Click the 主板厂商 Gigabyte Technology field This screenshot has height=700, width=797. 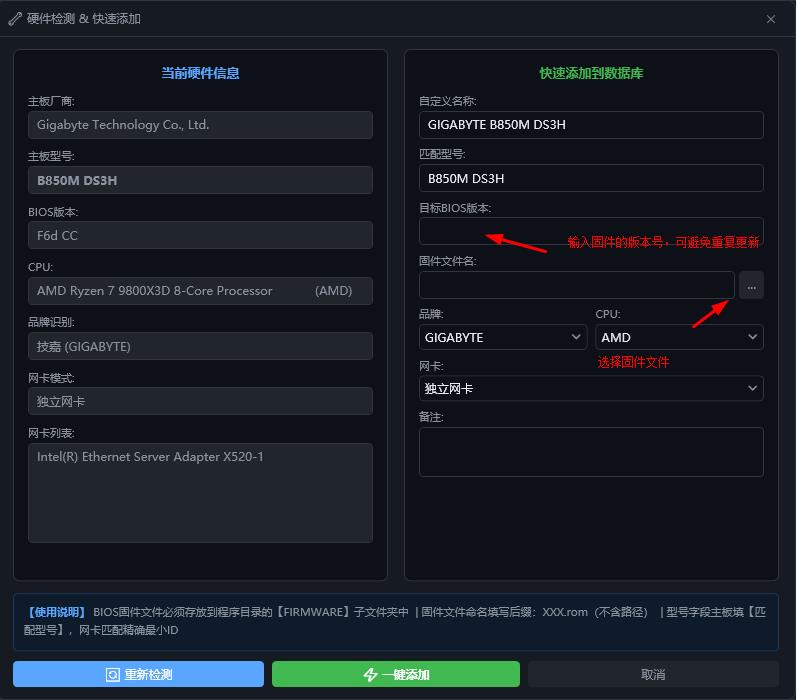[x=200, y=125]
